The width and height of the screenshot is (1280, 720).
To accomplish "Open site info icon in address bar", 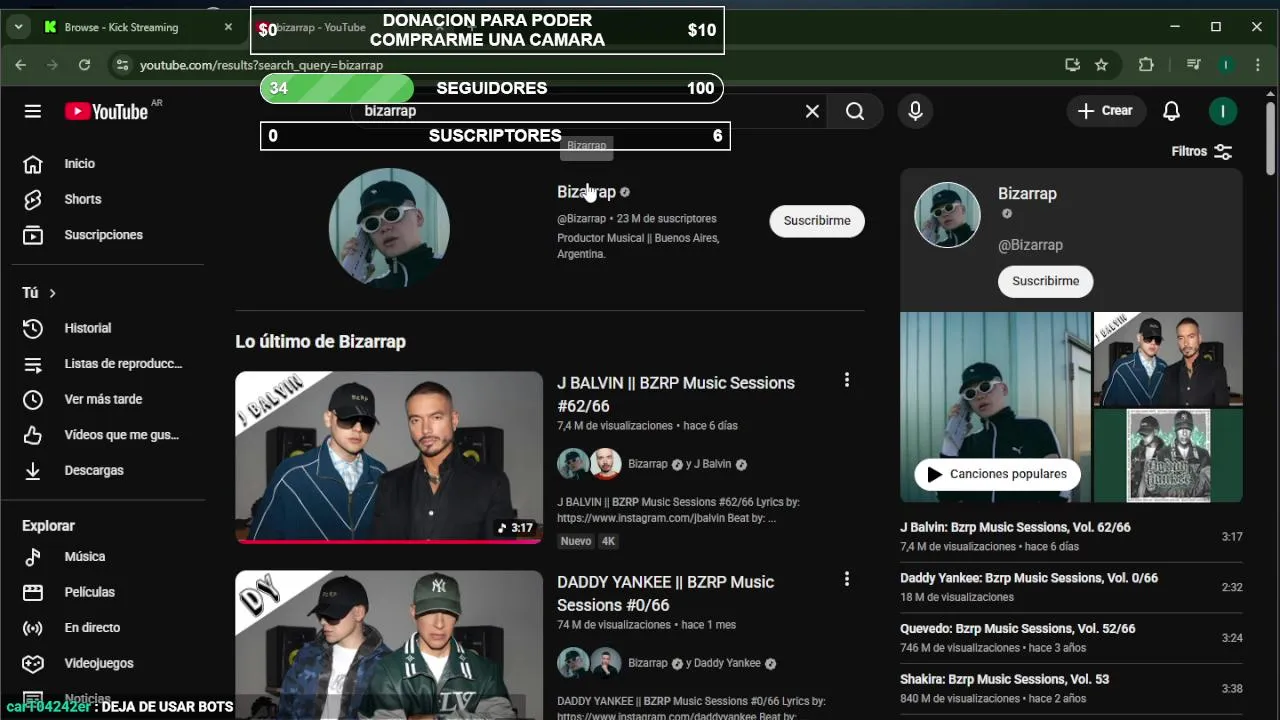I will [x=122, y=65].
